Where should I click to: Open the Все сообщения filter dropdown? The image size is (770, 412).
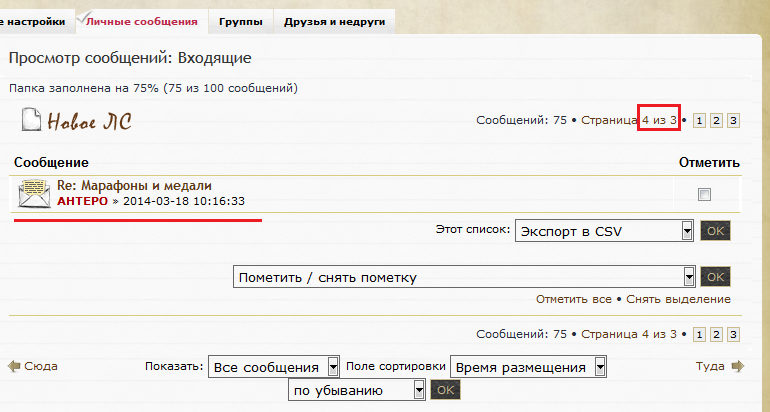point(273,367)
